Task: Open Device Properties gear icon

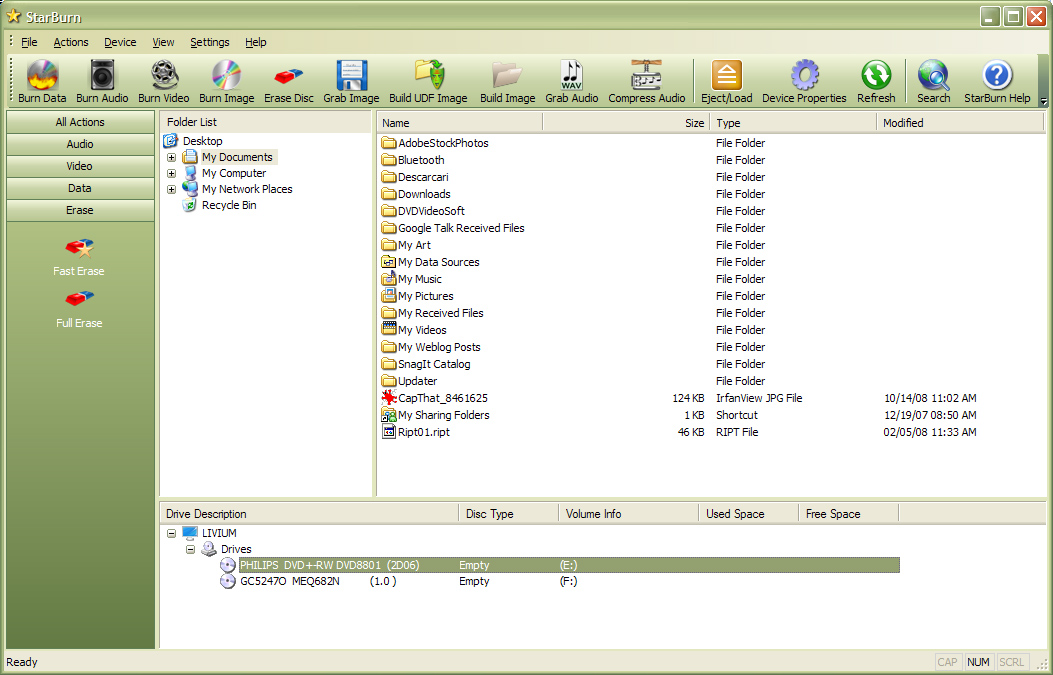Action: click(x=804, y=81)
